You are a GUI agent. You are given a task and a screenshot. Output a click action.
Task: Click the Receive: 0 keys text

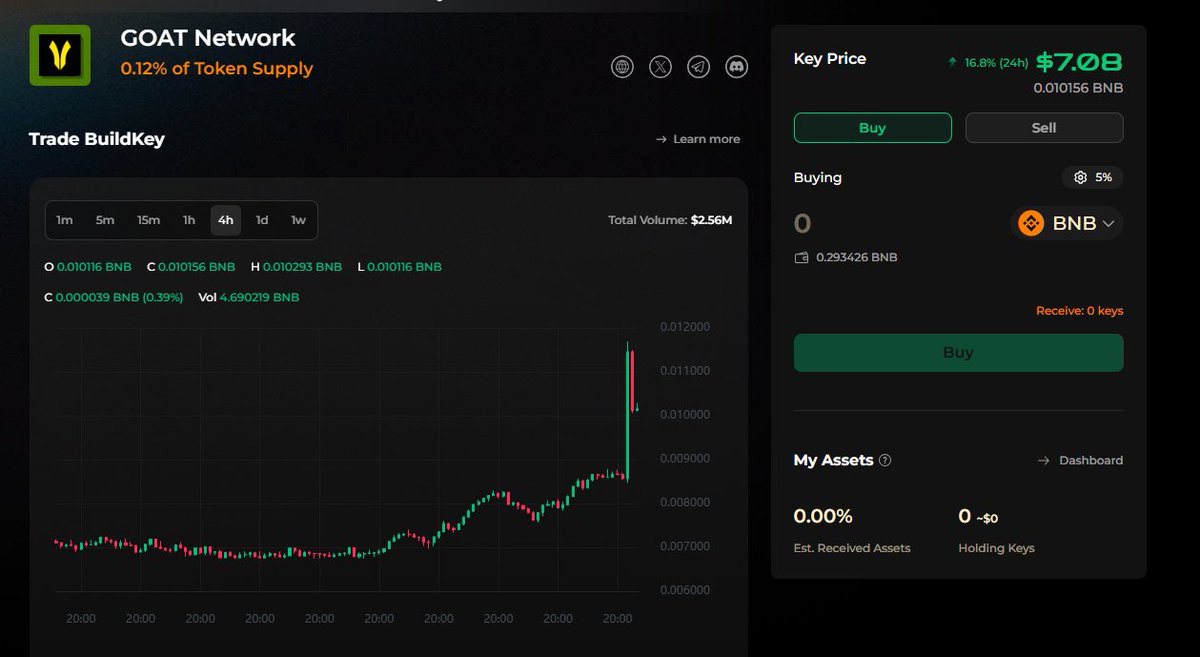tap(1079, 311)
